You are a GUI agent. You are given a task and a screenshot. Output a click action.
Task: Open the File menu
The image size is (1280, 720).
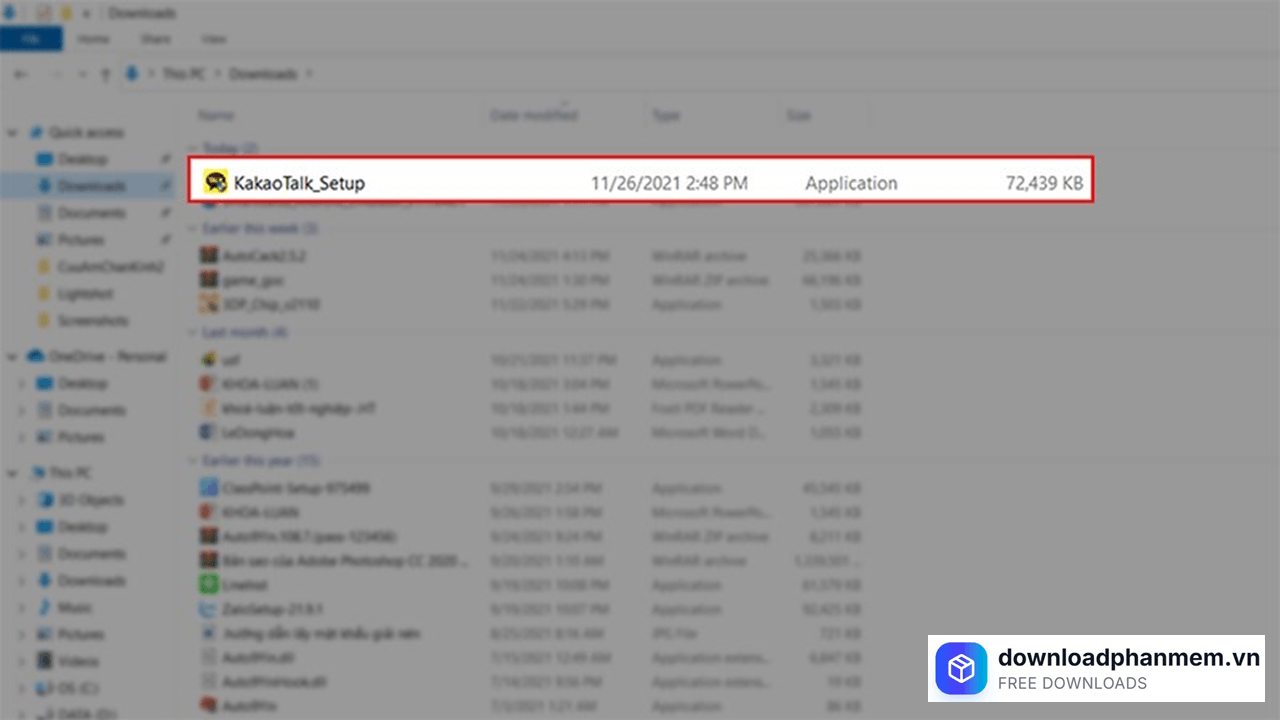coord(31,39)
